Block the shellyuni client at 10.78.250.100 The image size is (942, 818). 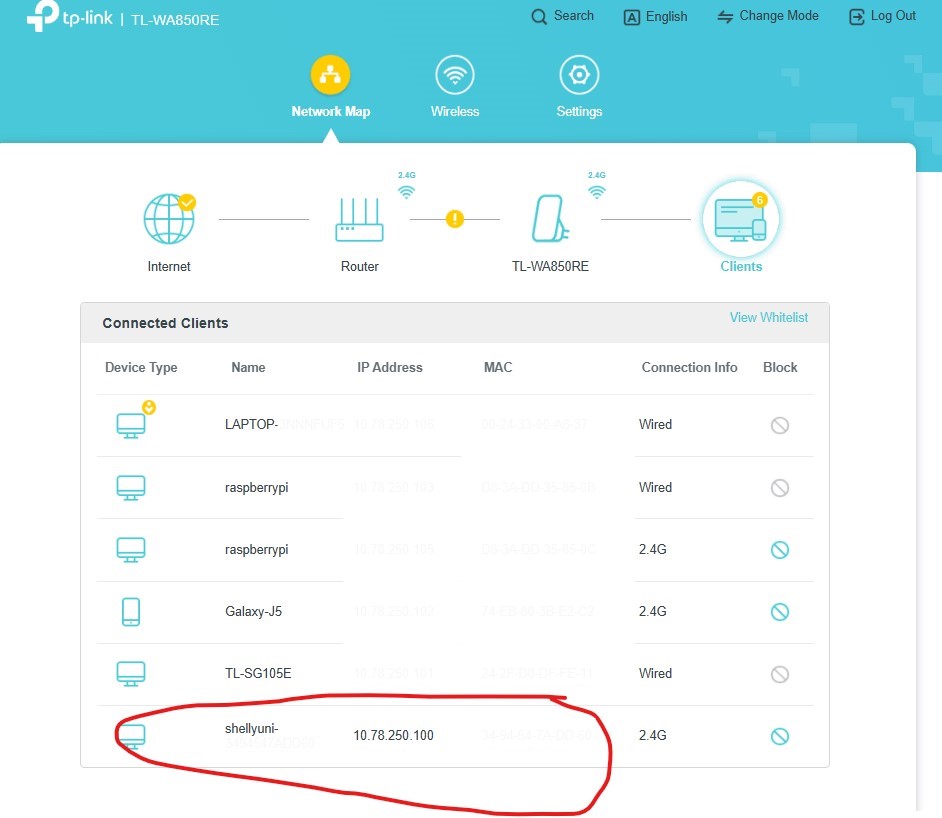(780, 736)
